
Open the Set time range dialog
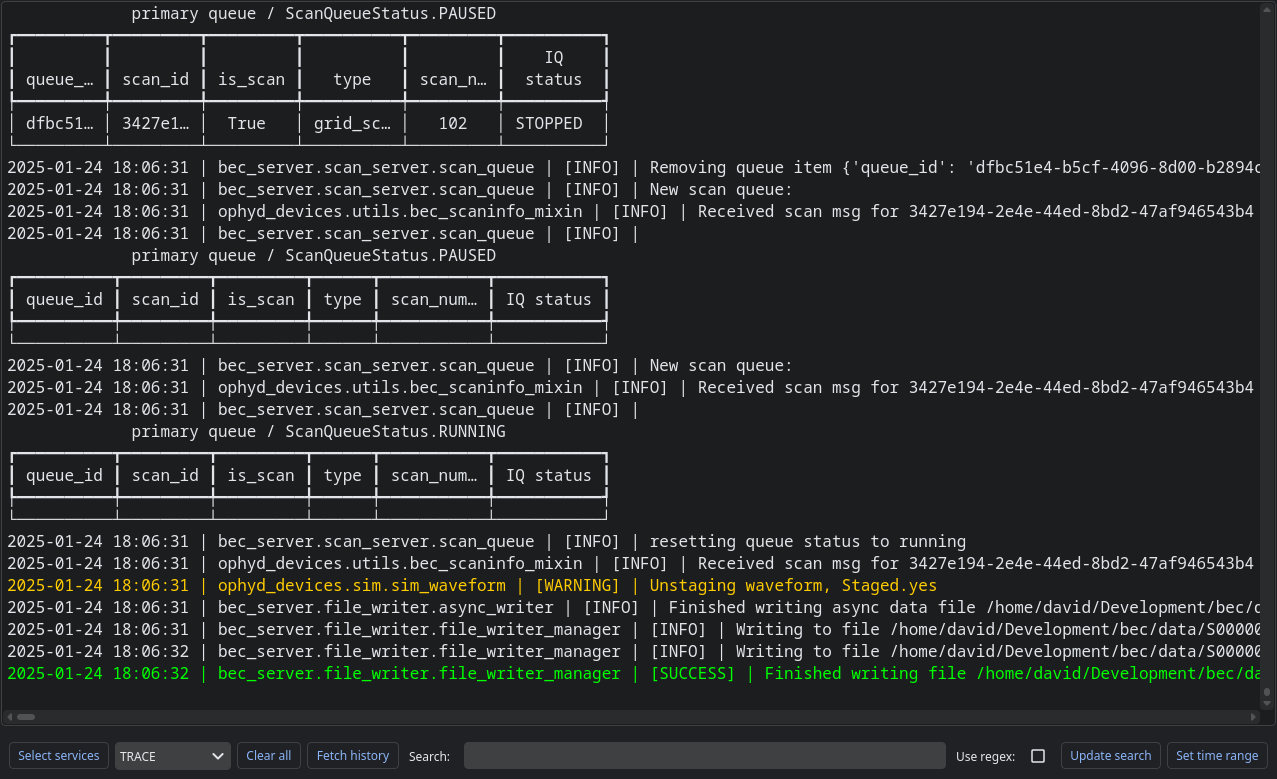pos(1217,756)
